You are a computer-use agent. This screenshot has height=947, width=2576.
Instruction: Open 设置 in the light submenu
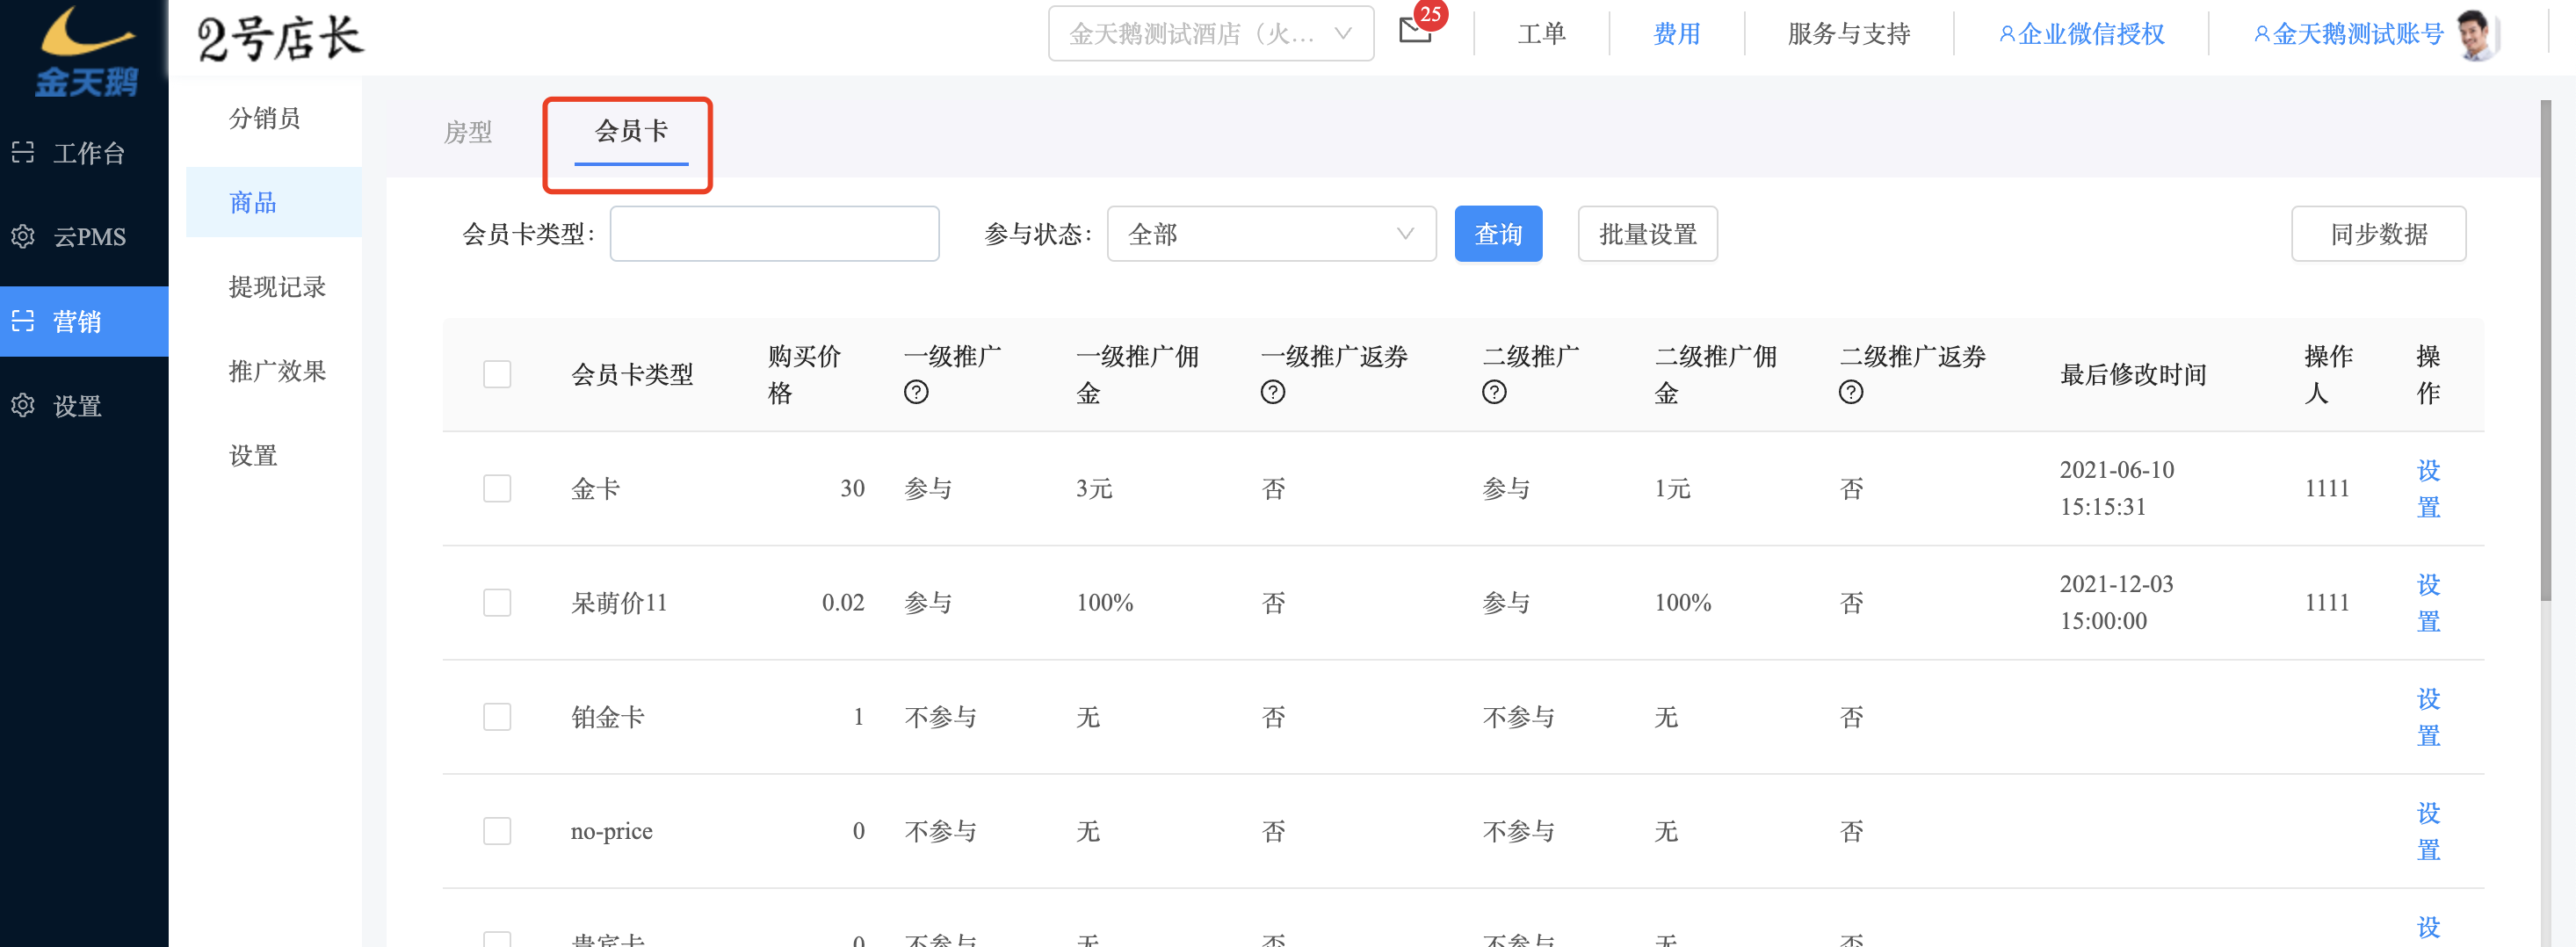coord(253,456)
